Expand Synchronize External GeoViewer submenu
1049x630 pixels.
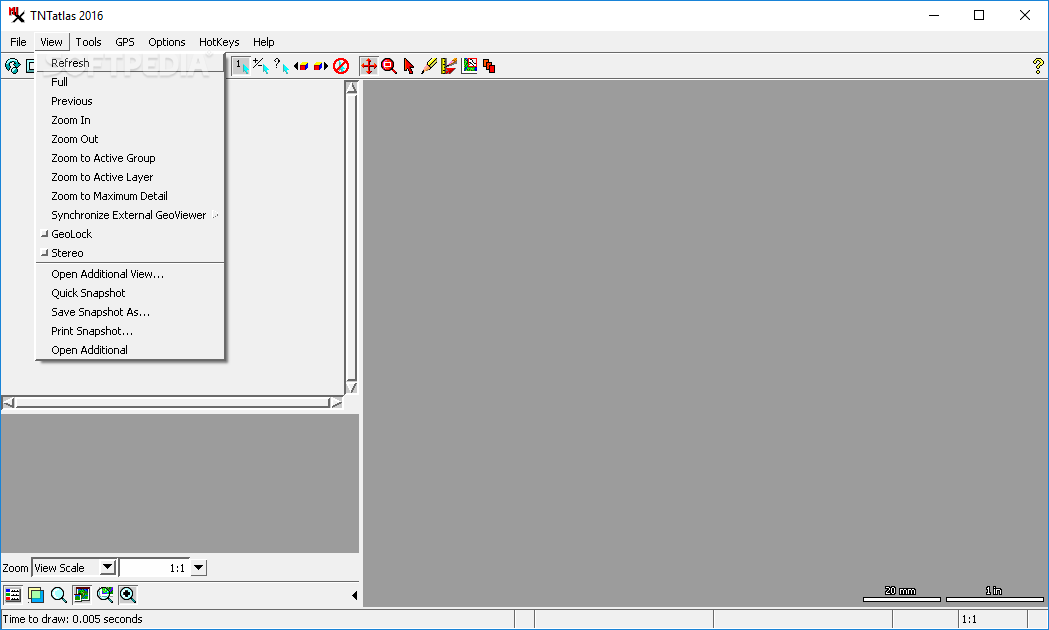click(x=130, y=215)
